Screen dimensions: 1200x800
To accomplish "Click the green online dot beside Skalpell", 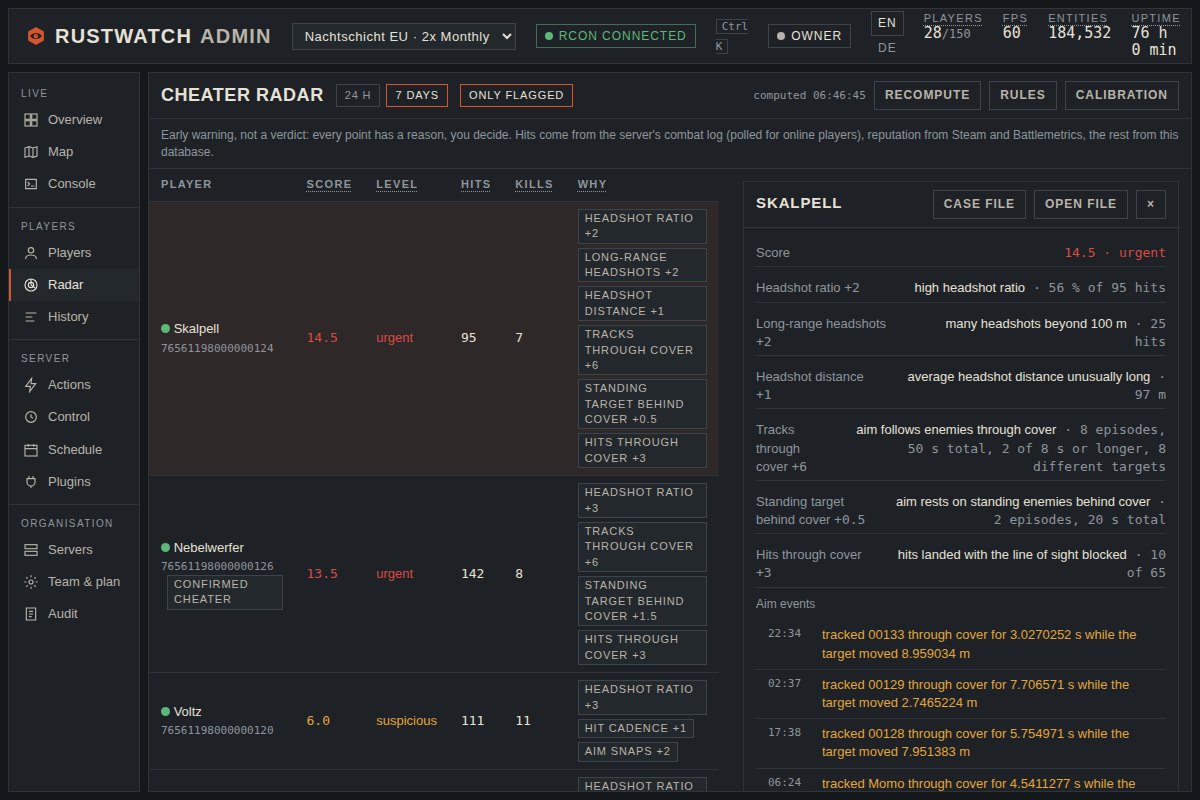I will pos(165,328).
